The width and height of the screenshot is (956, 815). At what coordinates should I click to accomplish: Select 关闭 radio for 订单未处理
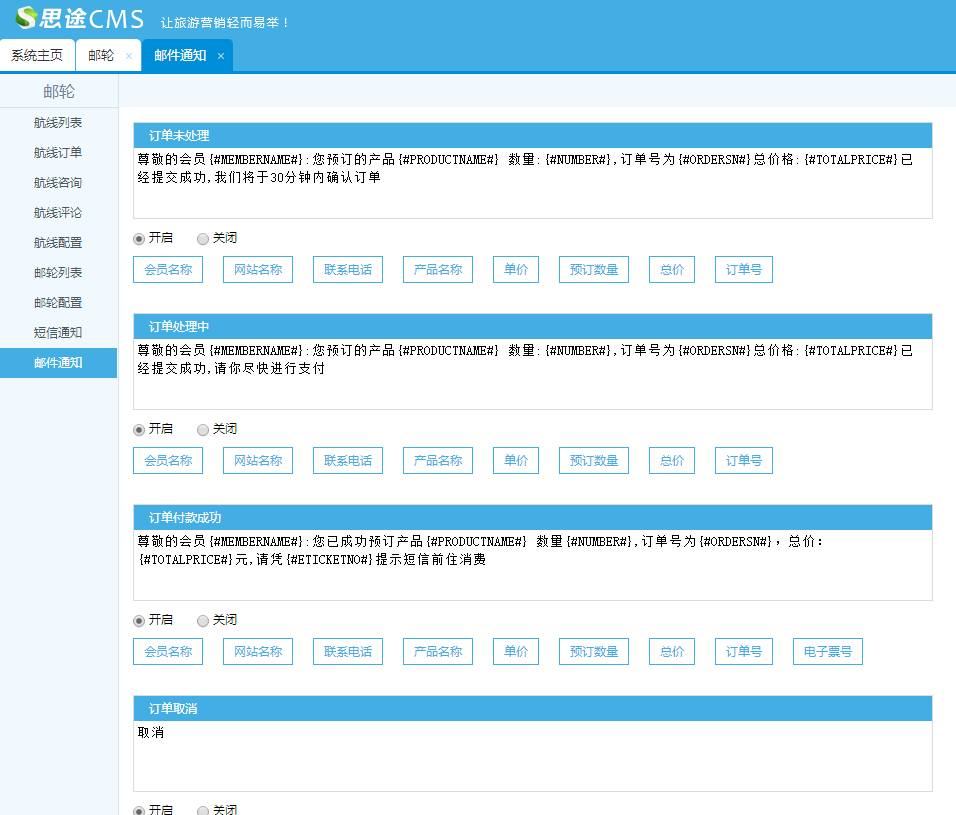tap(203, 239)
